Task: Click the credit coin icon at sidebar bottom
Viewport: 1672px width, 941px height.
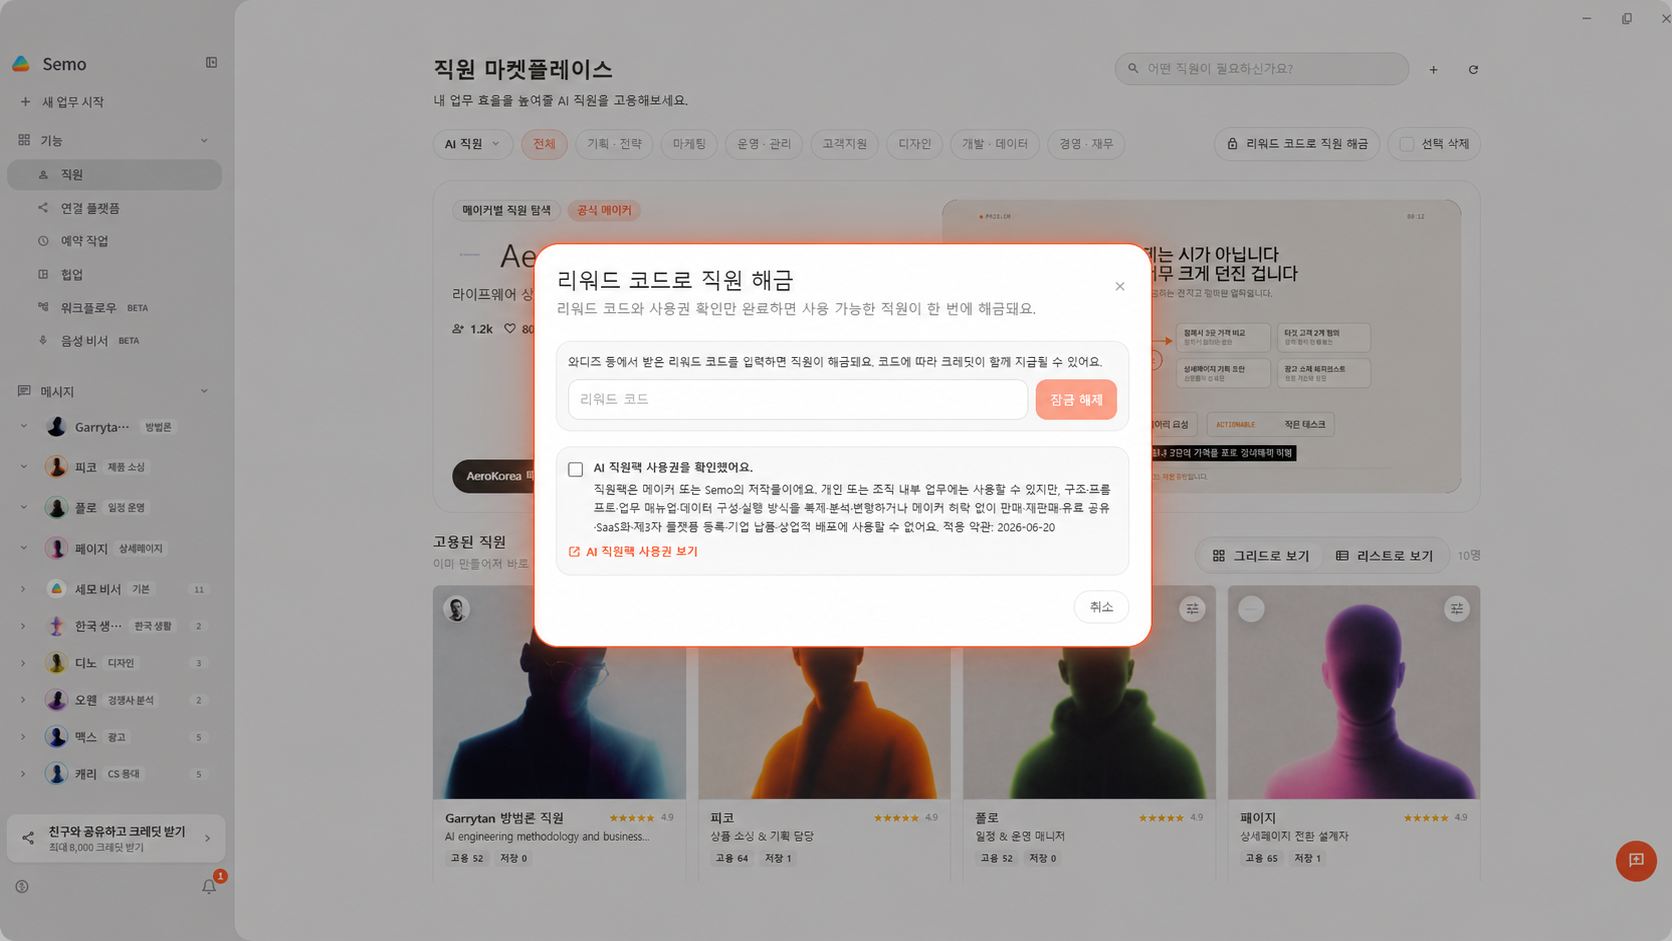Action: coord(22,887)
